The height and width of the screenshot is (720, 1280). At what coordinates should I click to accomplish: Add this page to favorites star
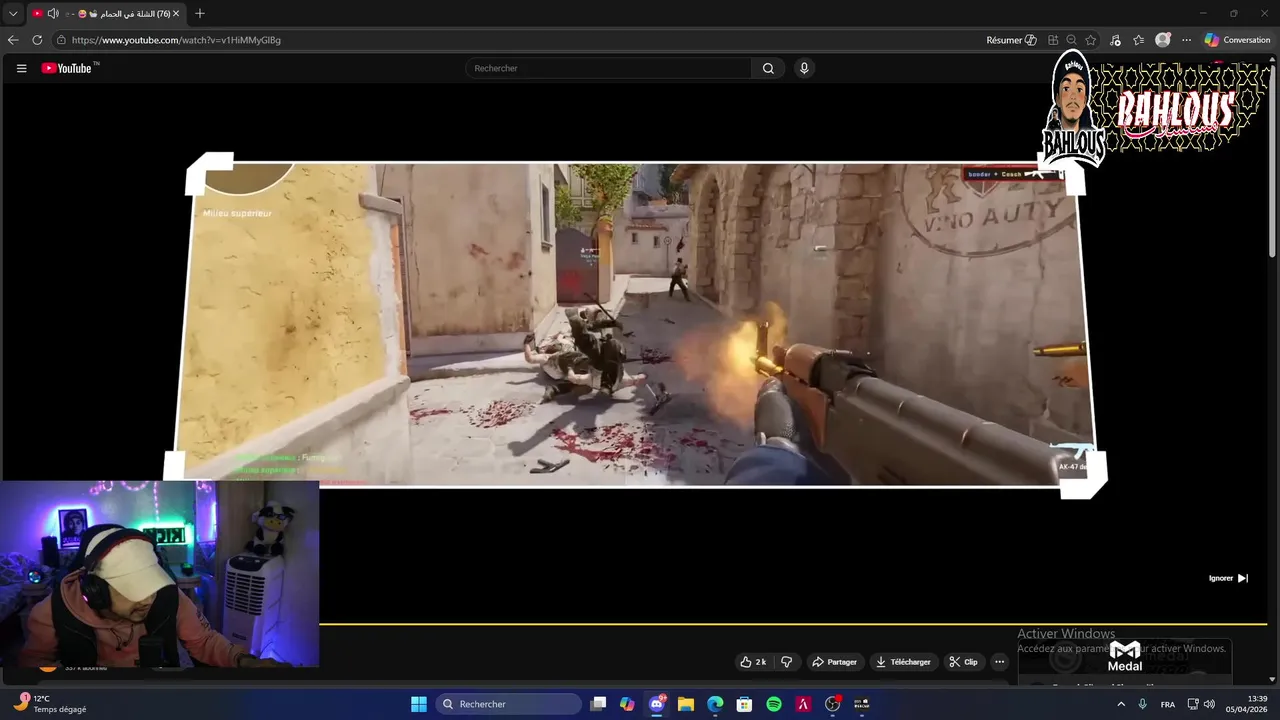(1091, 40)
